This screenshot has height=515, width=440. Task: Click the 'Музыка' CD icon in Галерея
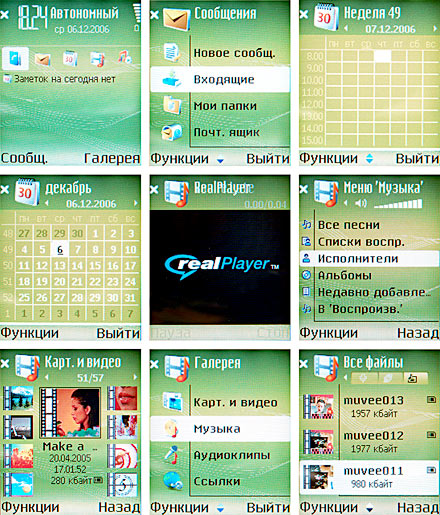173,428
